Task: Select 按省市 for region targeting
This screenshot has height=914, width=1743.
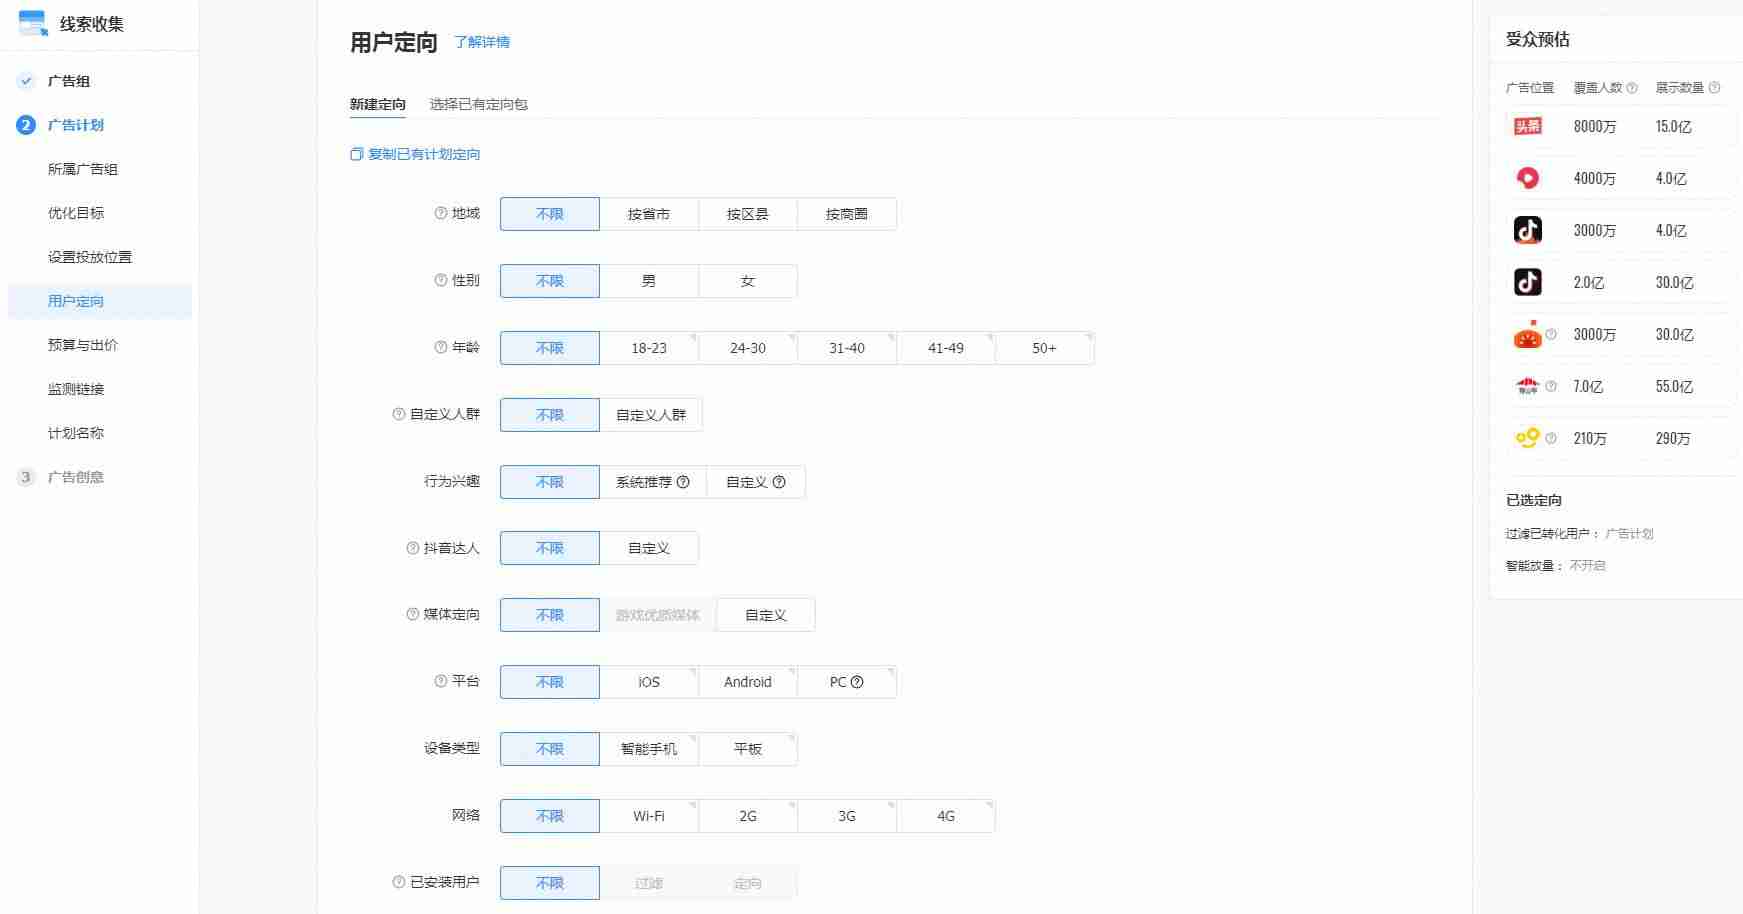Action: pos(648,214)
